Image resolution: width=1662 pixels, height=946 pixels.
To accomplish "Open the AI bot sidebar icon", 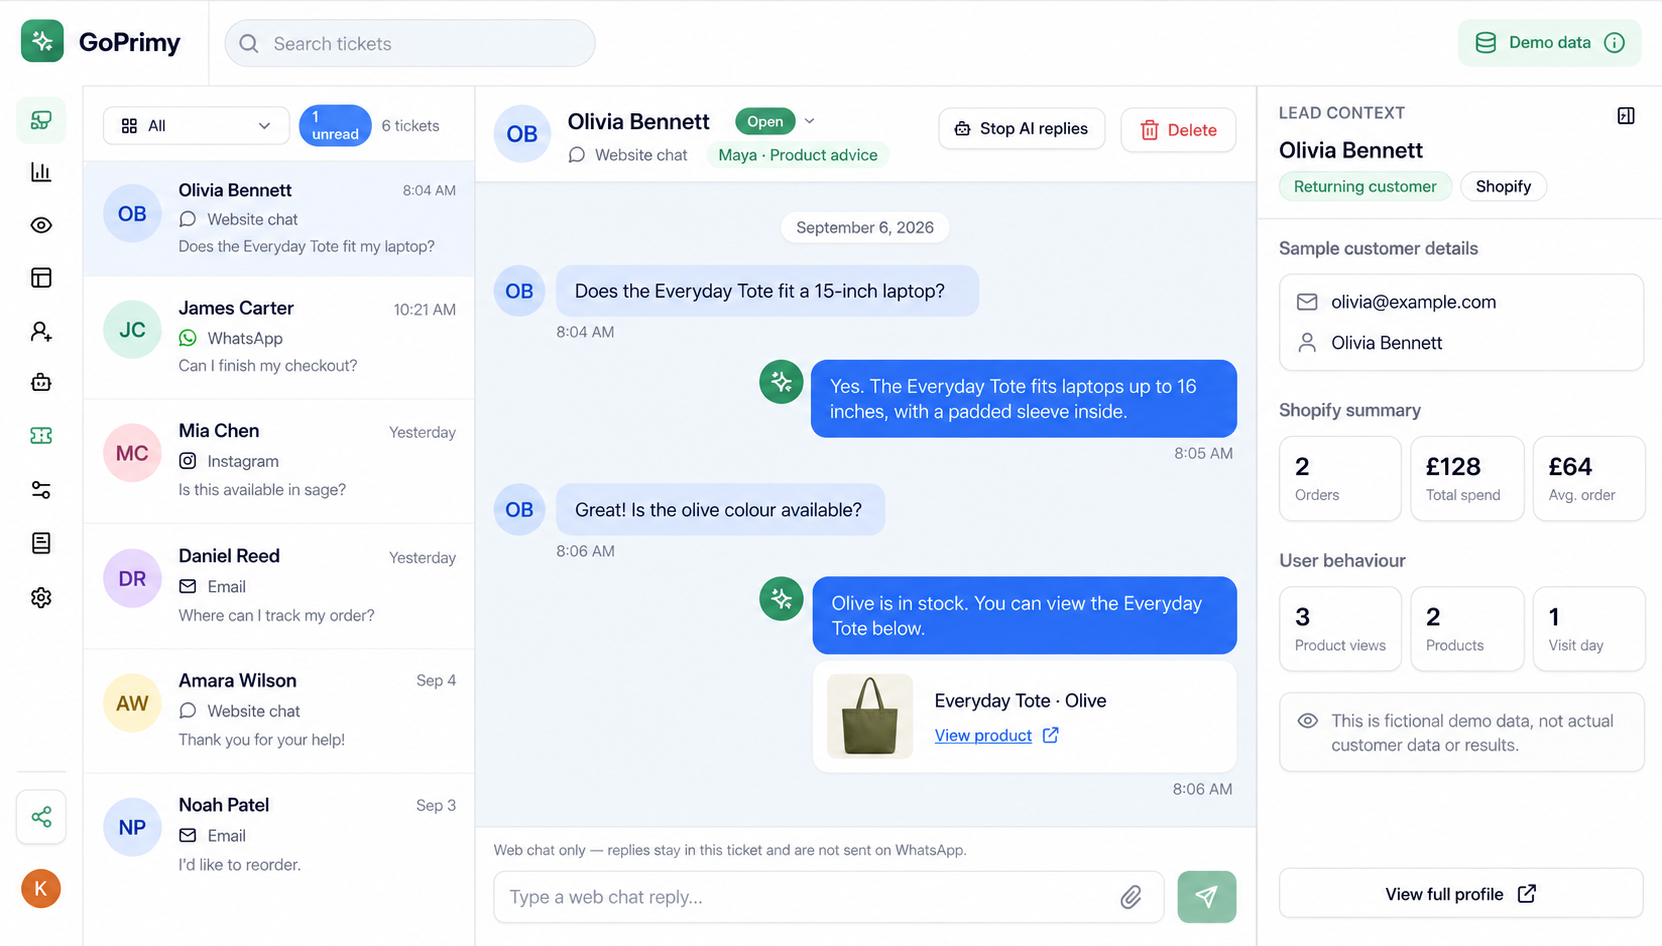I will [41, 383].
